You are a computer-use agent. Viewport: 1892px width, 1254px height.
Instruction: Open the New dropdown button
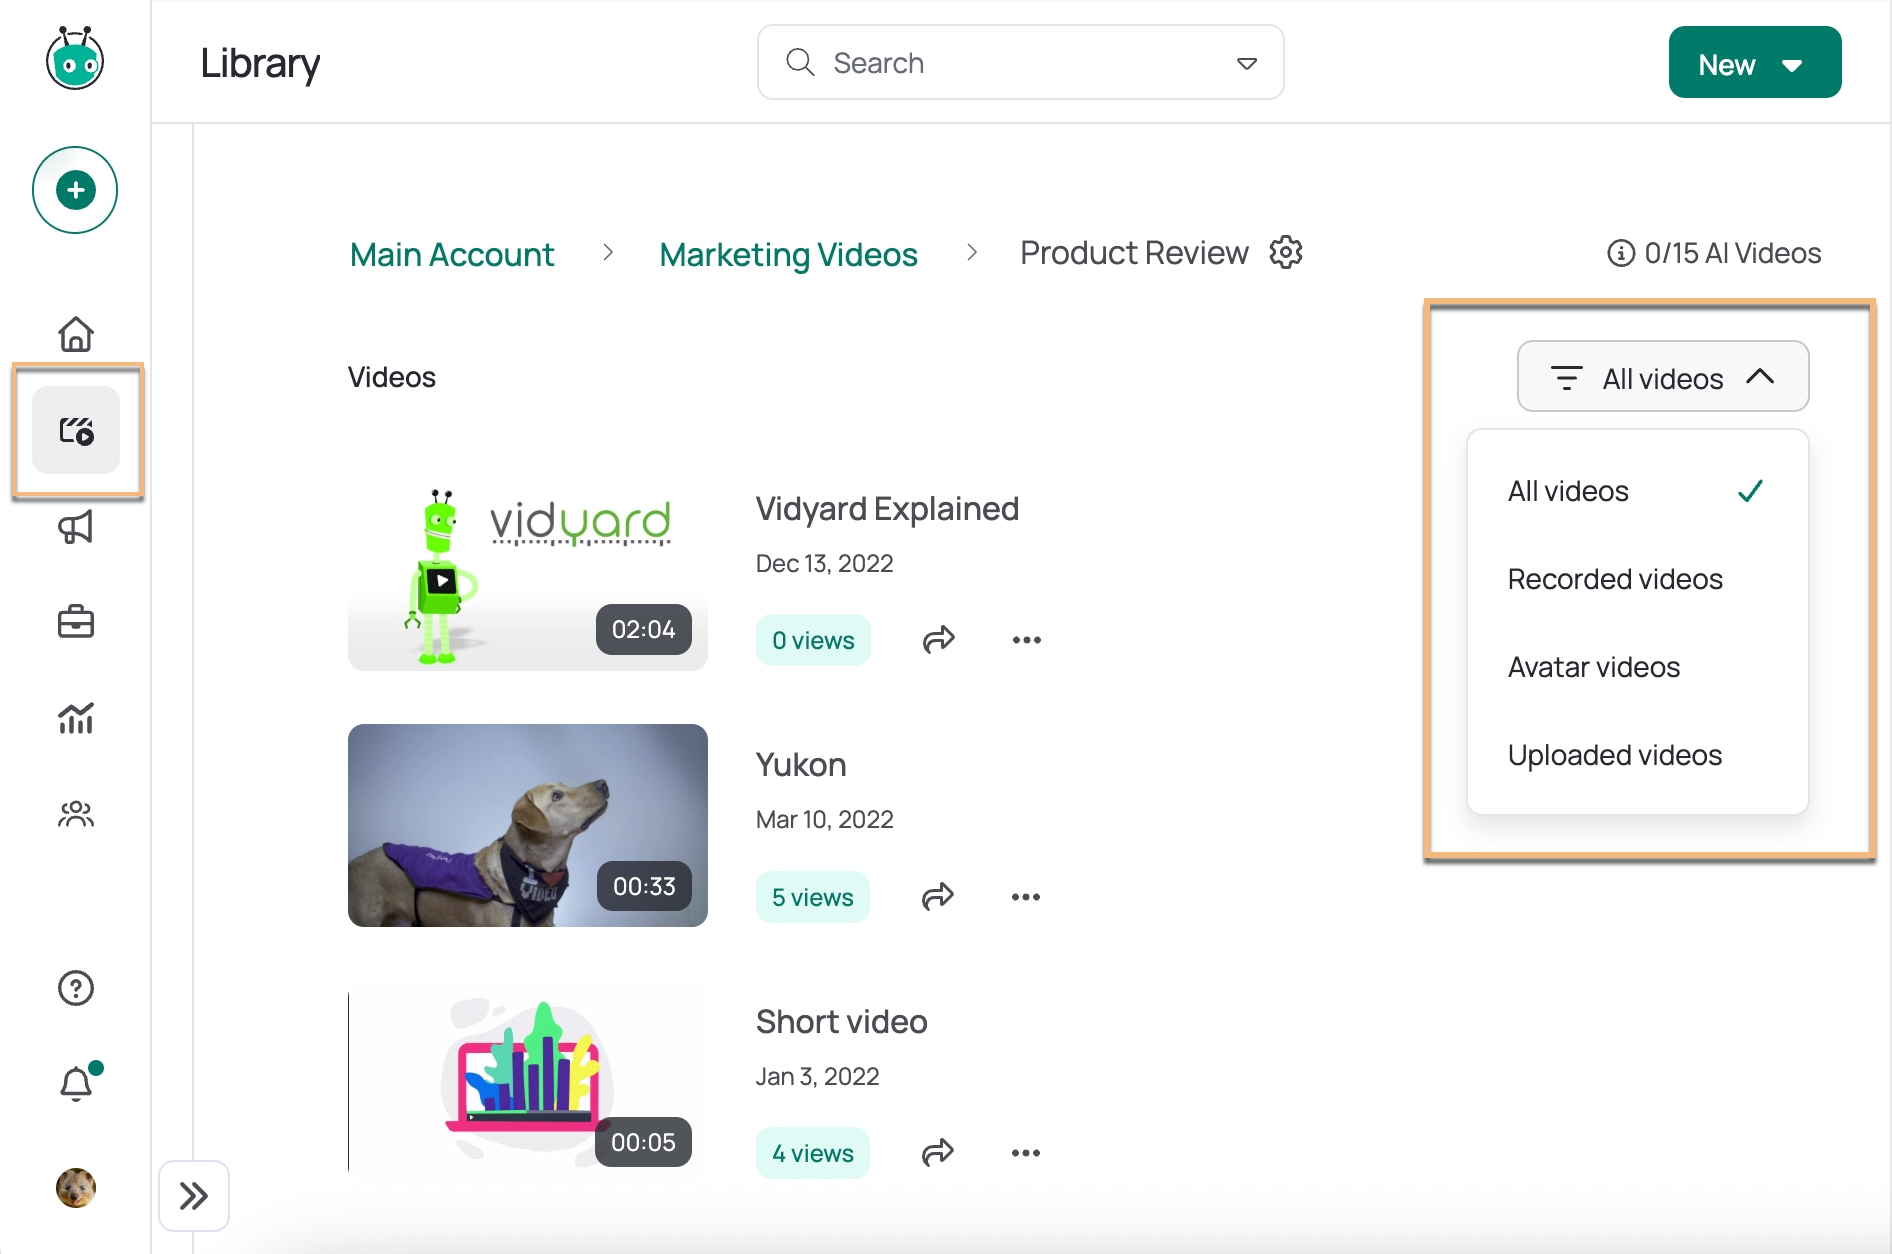click(x=1755, y=63)
